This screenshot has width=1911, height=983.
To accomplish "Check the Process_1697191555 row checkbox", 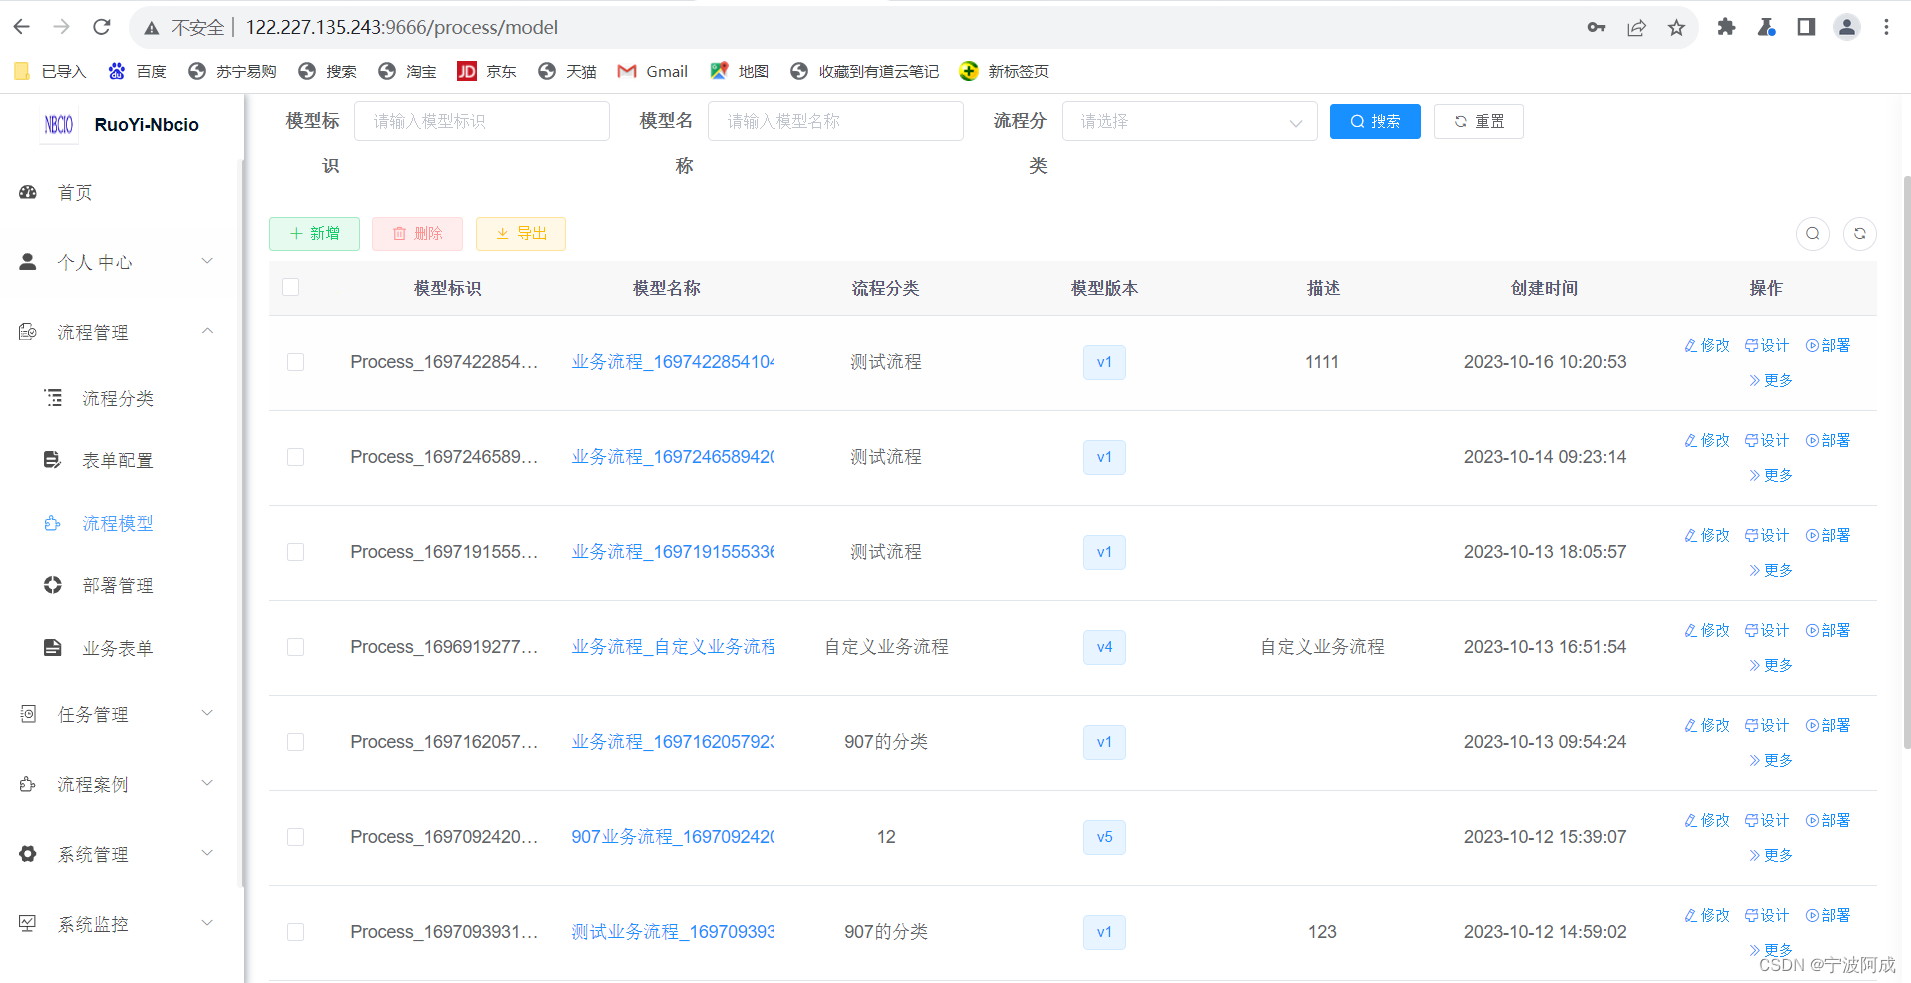I will [x=295, y=552].
